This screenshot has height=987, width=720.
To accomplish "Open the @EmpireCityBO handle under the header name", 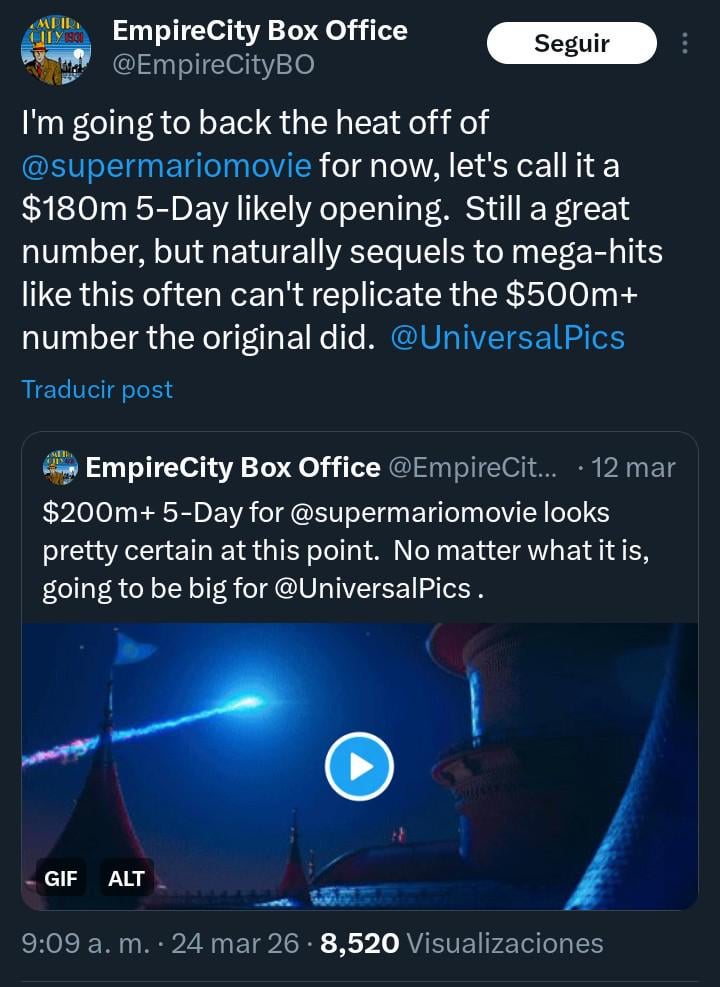I will tap(214, 65).
